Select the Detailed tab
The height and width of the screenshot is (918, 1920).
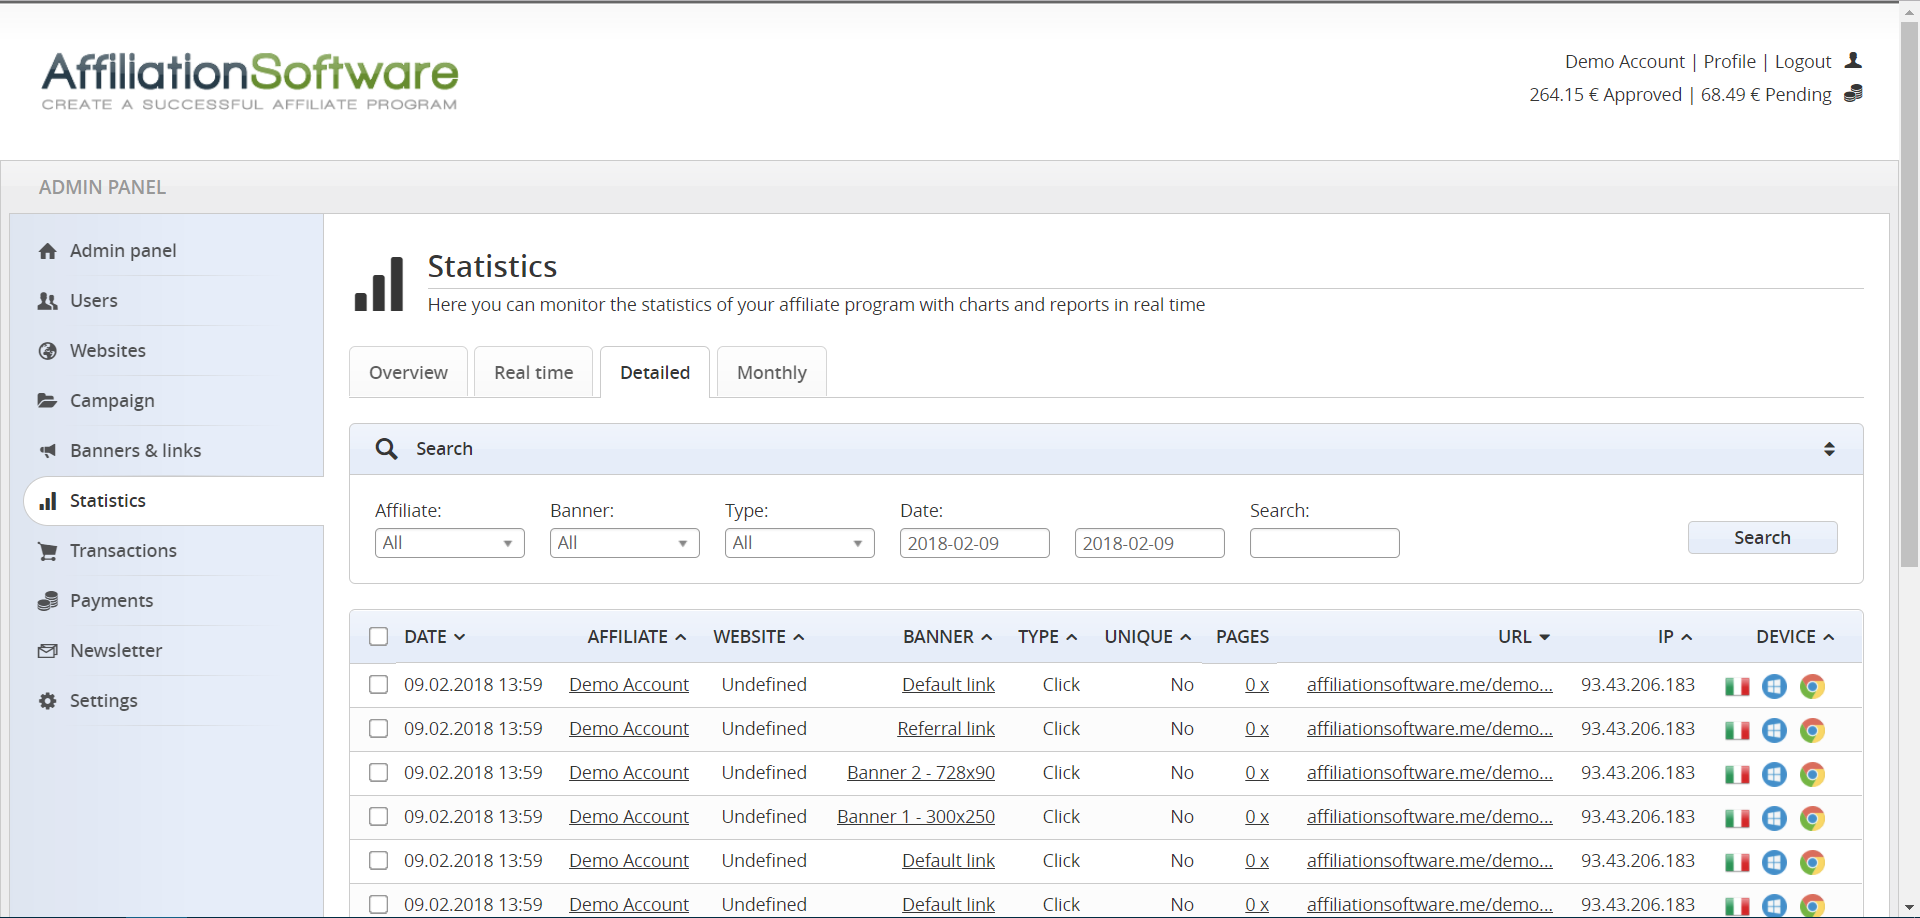(655, 372)
